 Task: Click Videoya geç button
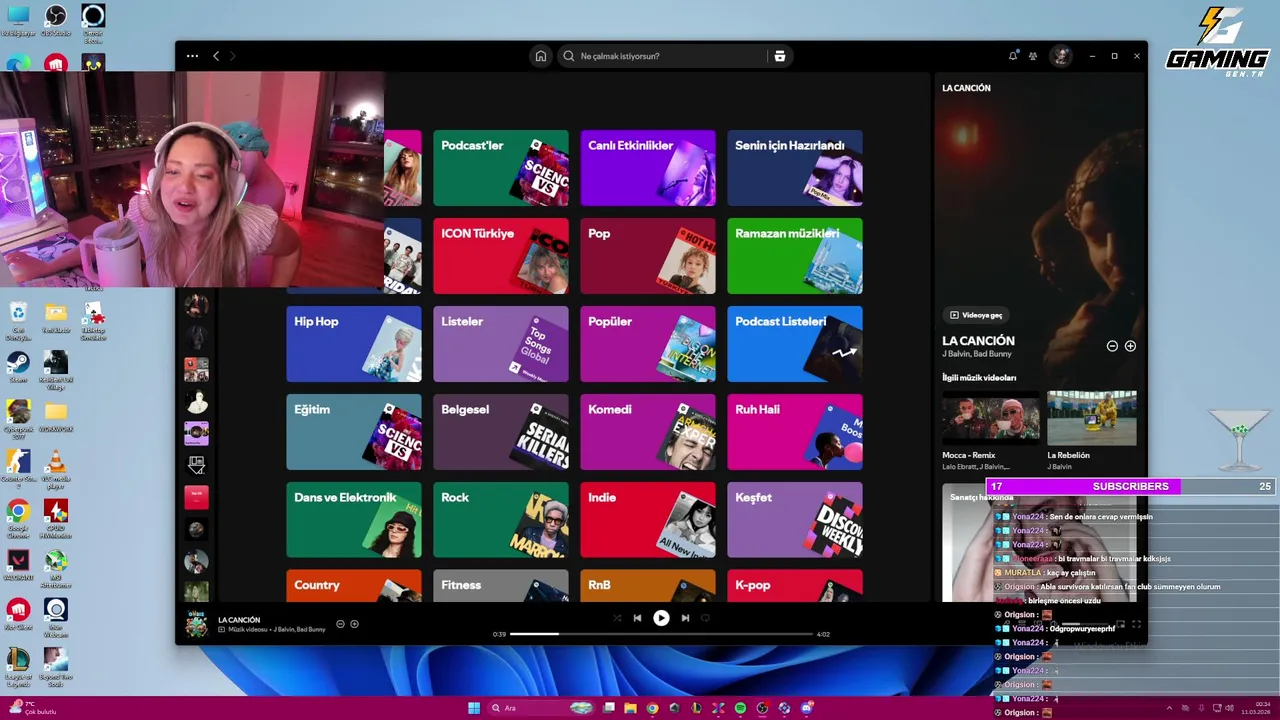point(975,315)
